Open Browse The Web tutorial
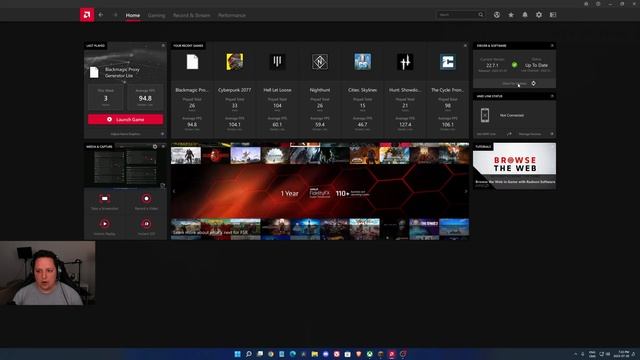This screenshot has height=360, width=640. [514, 166]
